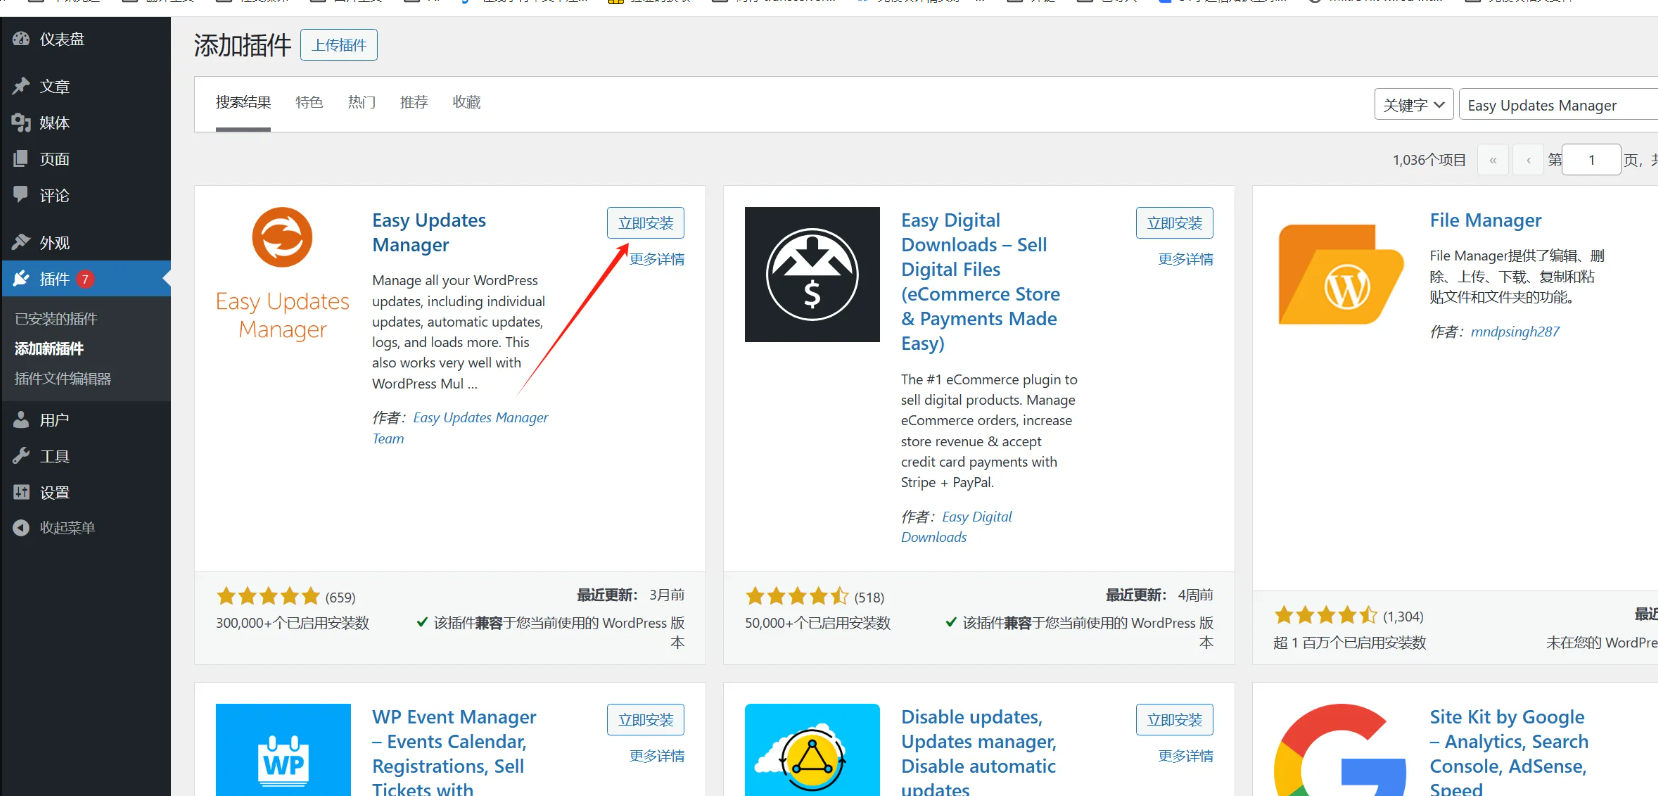Open the Site Kit by Google title link
Image resolution: width=1658 pixels, height=796 pixels.
pos(1509,753)
